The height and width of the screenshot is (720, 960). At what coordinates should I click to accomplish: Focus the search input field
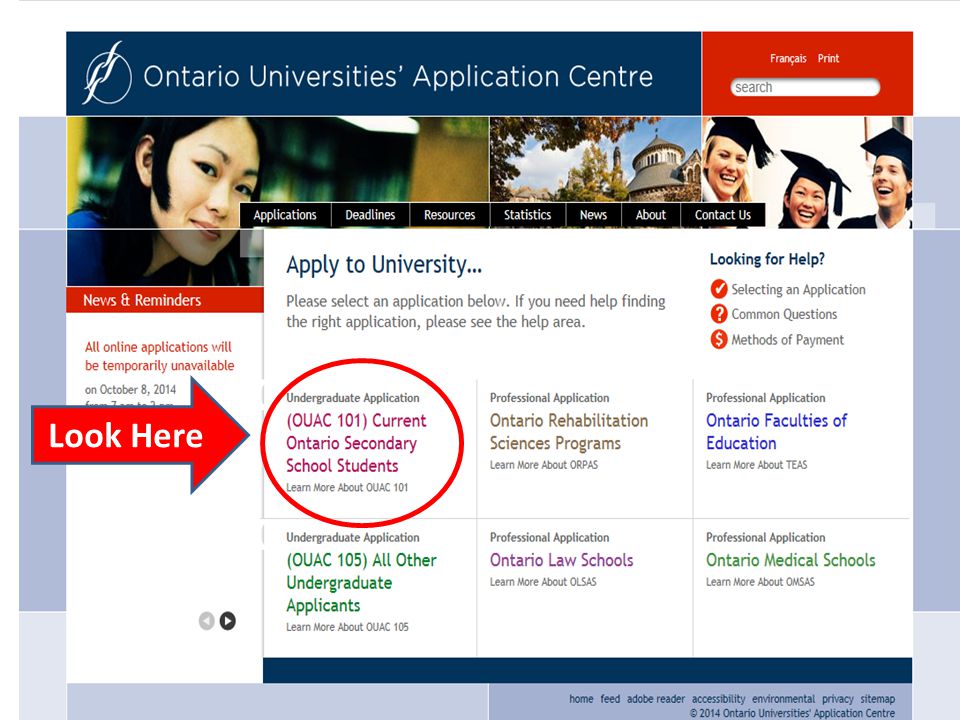point(805,87)
